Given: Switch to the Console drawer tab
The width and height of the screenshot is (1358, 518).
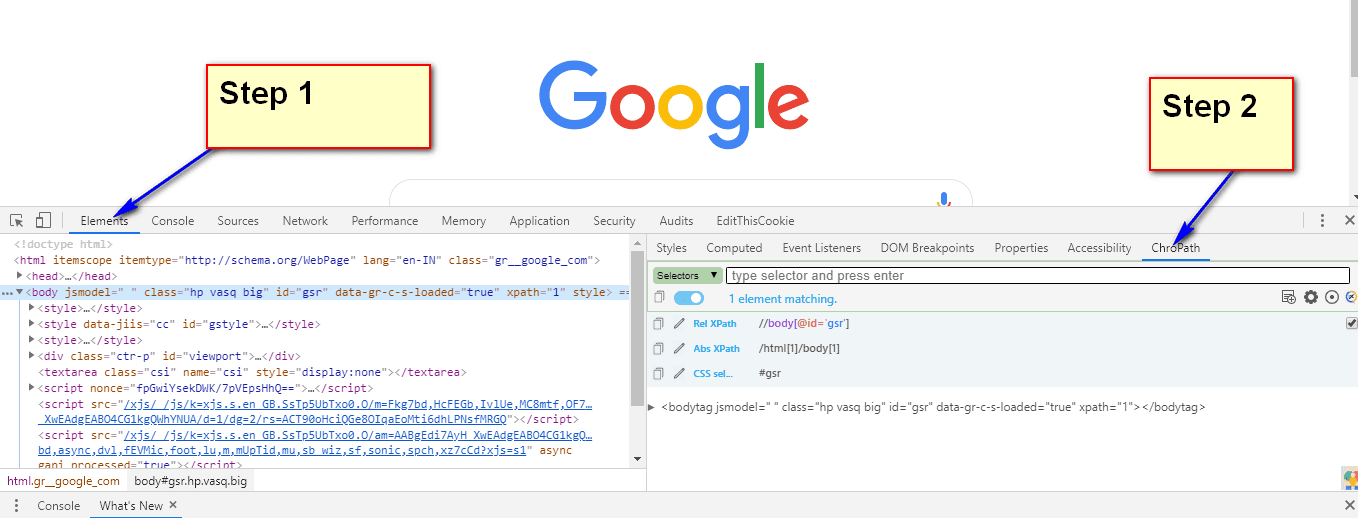Looking at the screenshot, I should (x=59, y=505).
